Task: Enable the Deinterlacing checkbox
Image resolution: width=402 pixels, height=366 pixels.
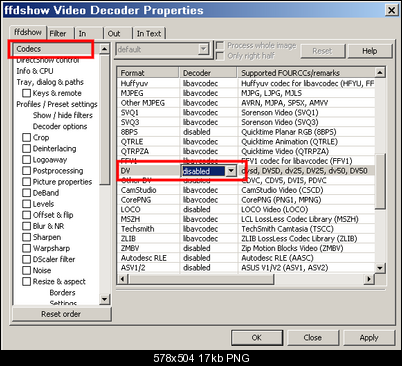Action: pos(26,148)
